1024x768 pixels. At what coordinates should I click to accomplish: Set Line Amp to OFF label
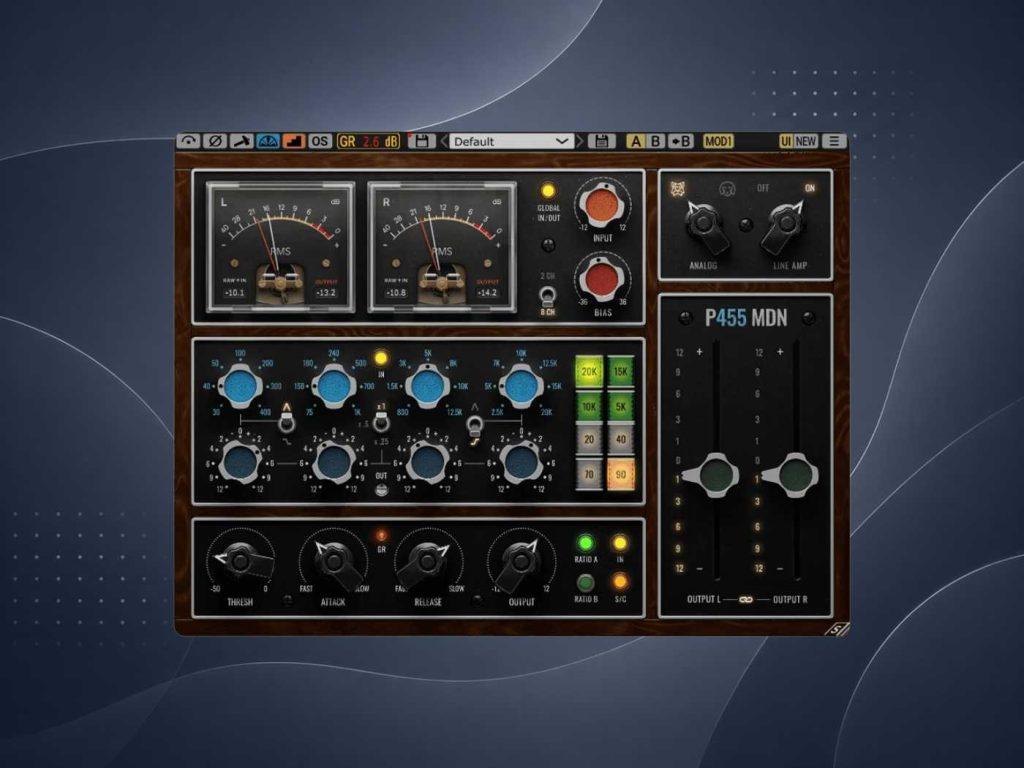coord(763,188)
